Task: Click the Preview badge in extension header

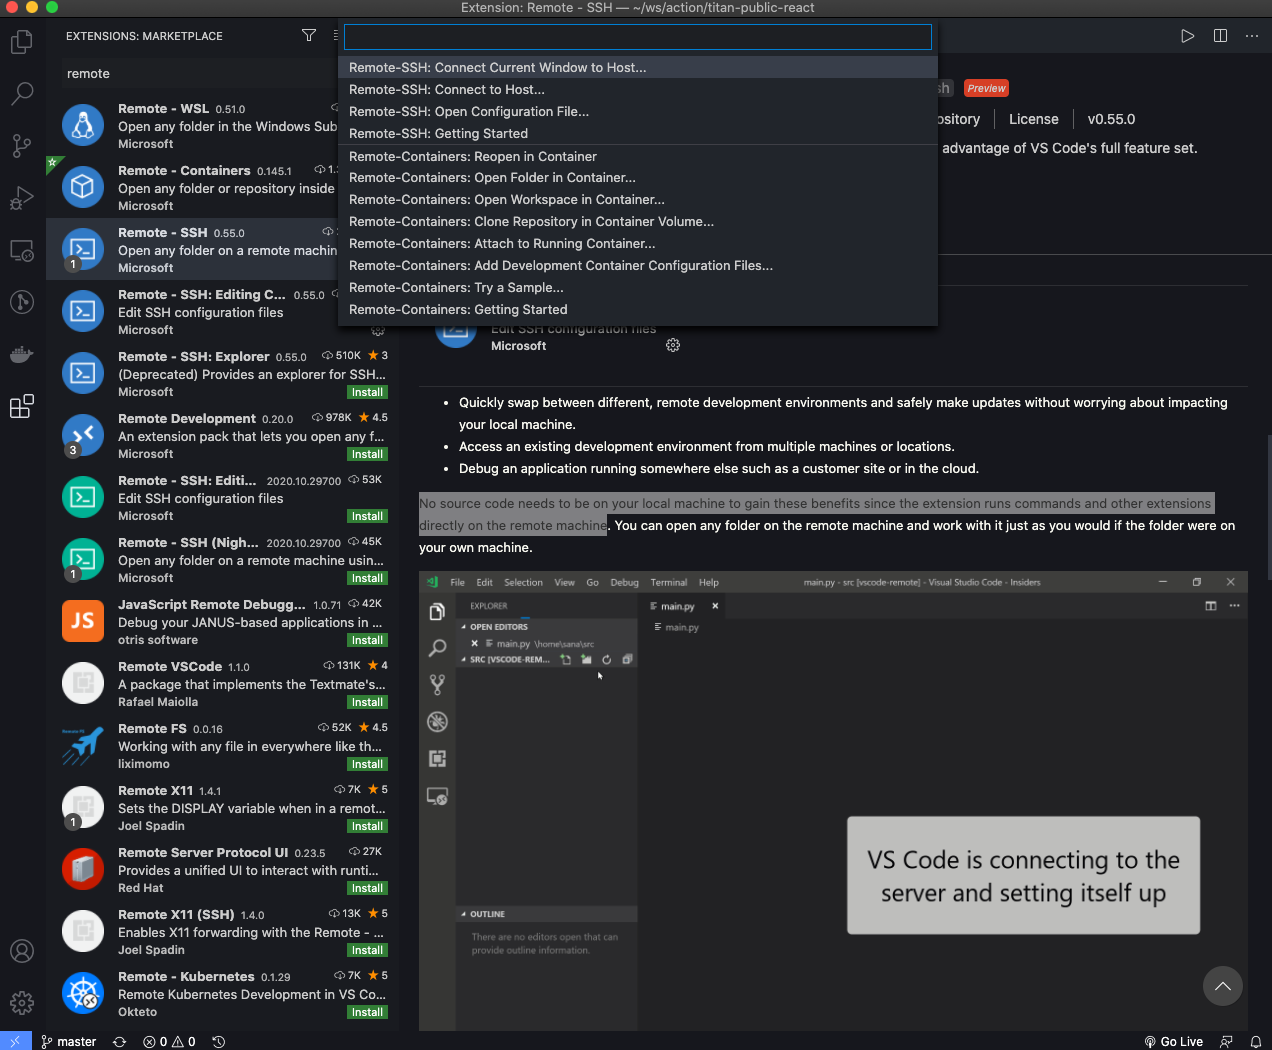Action: [x=986, y=88]
